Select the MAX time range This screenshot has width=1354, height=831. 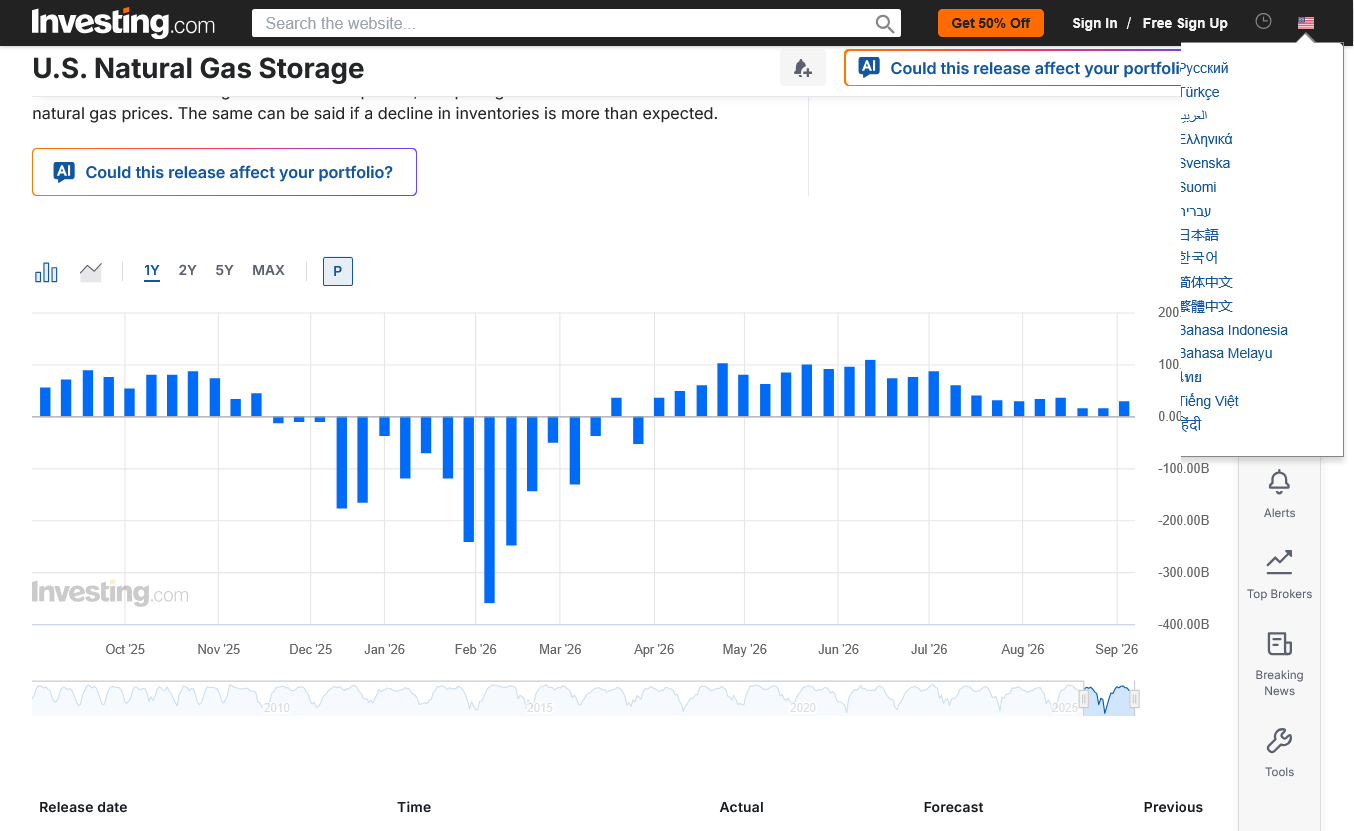pyautogui.click(x=268, y=270)
